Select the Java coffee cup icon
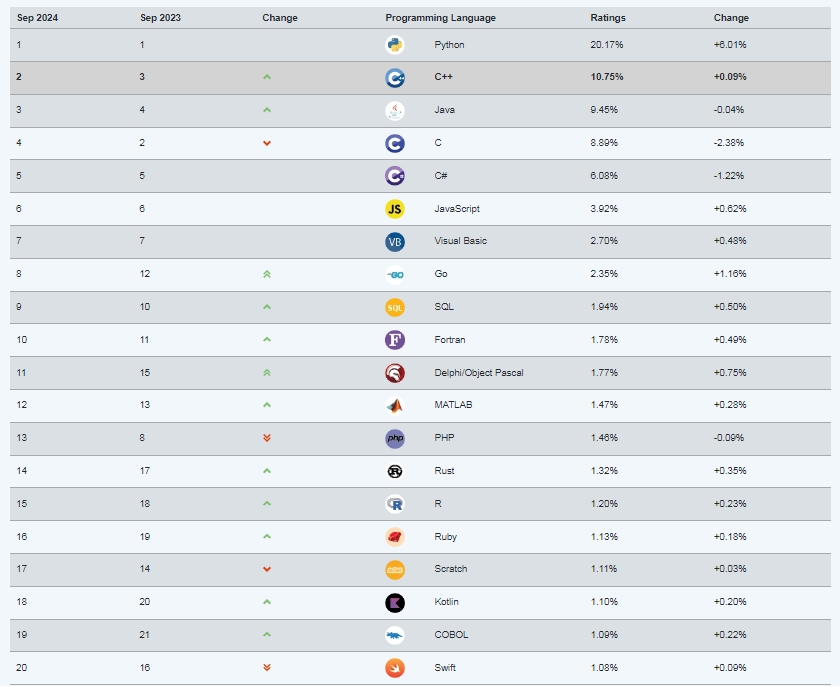Viewport: 840px width, 687px height. 395,111
